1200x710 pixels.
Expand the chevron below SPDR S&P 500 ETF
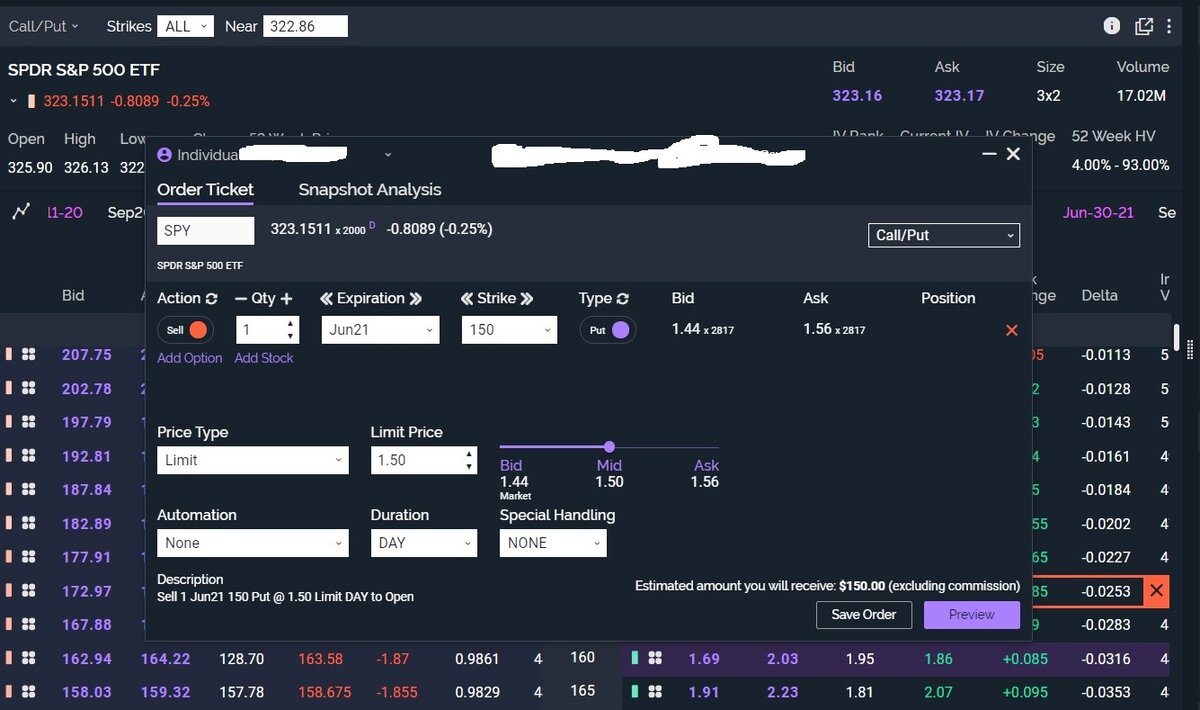pyautogui.click(x=14, y=101)
